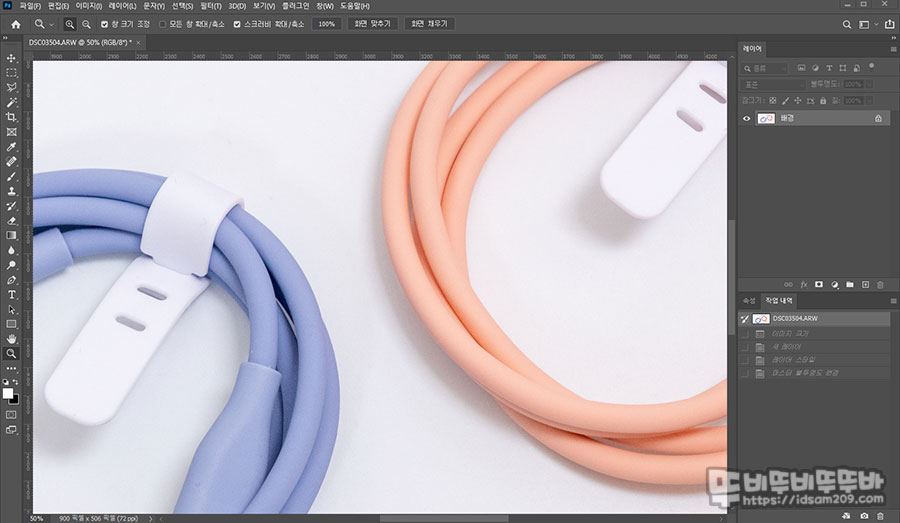Image resolution: width=900 pixels, height=523 pixels.
Task: Activate the Crop tool
Action: coord(11,117)
